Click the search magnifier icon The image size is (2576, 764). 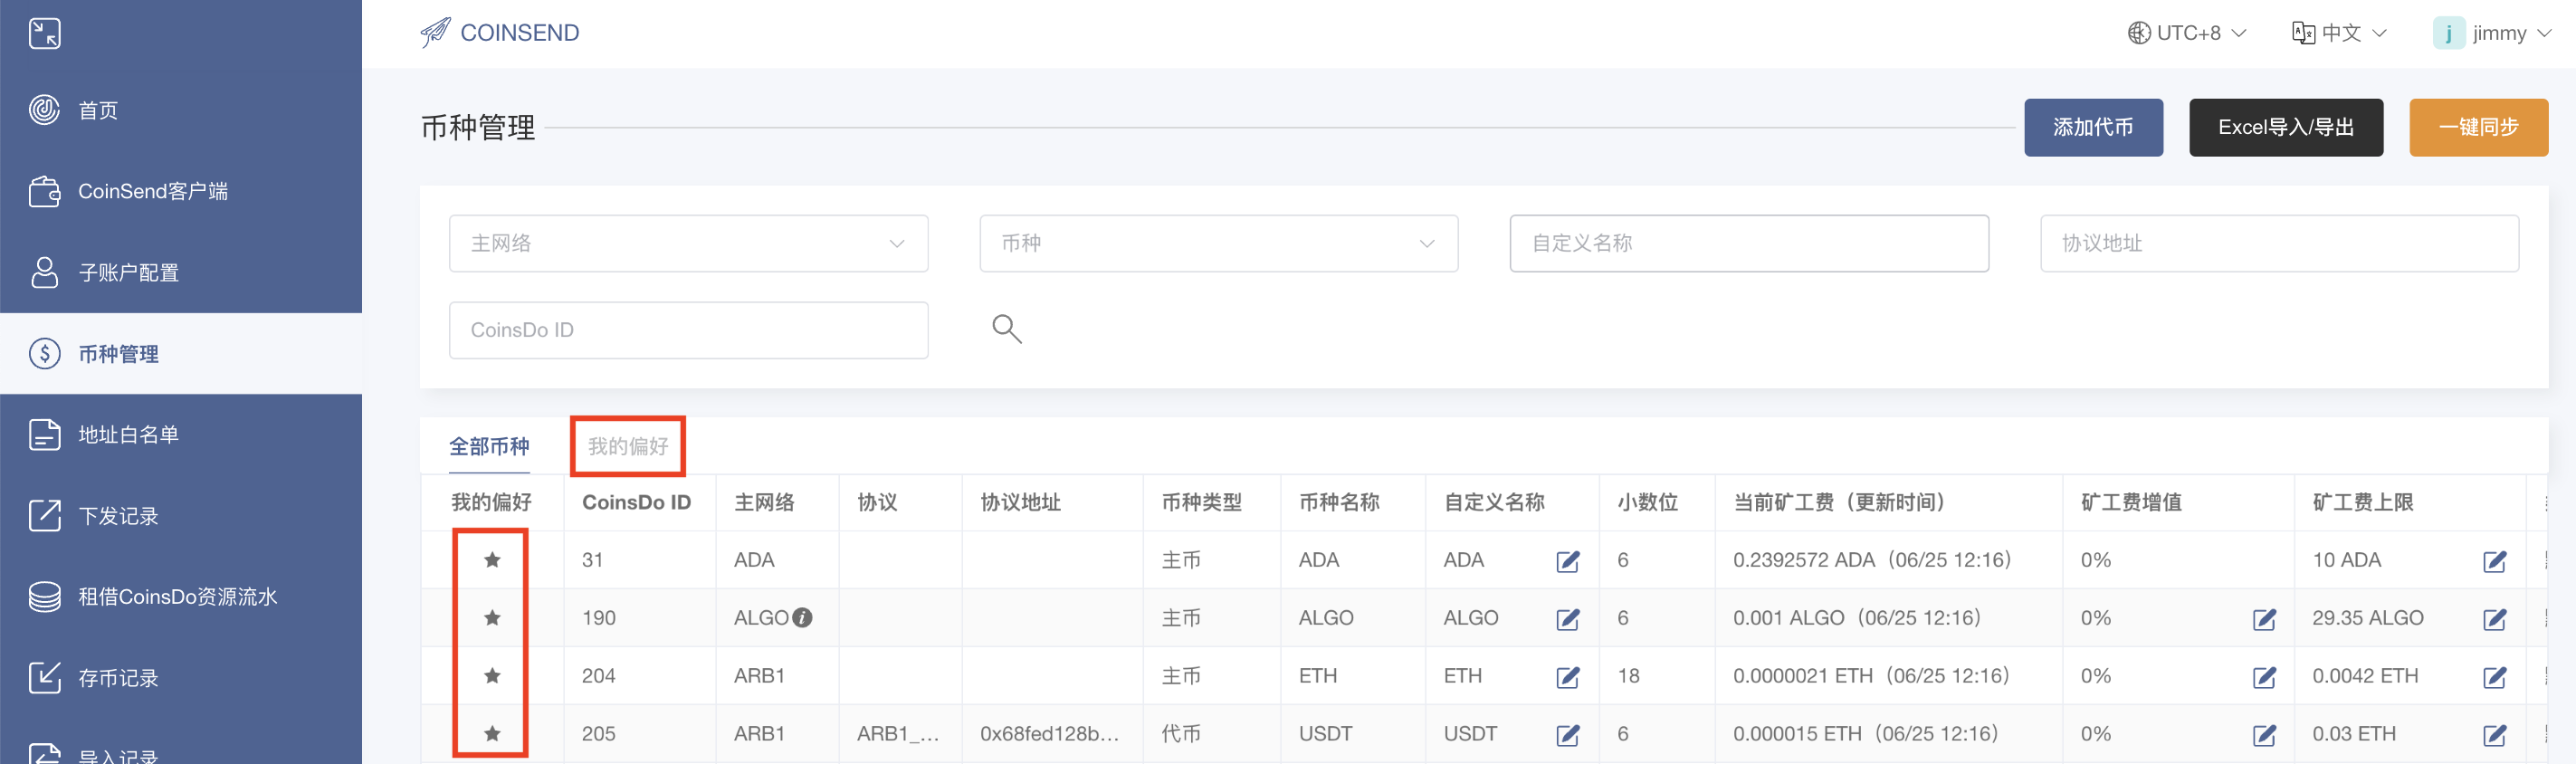(x=1006, y=329)
